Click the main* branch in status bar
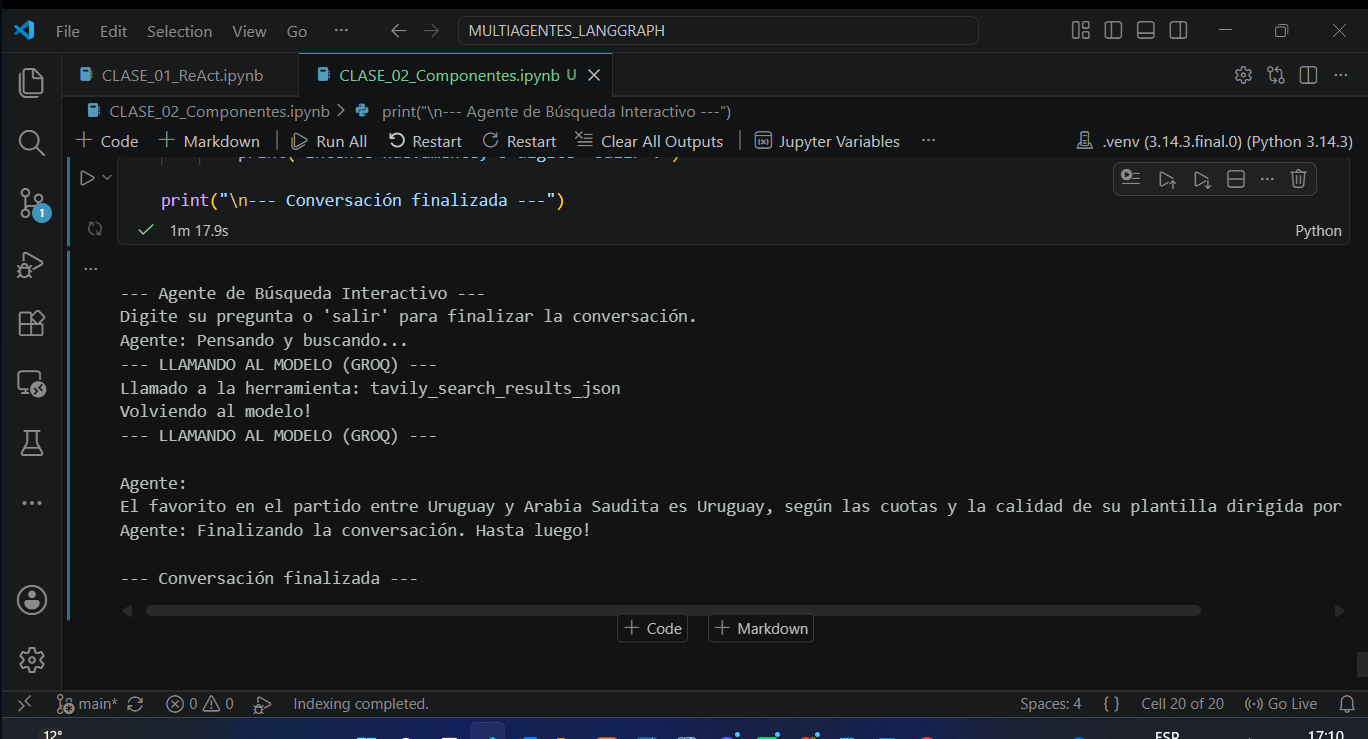 coord(87,704)
